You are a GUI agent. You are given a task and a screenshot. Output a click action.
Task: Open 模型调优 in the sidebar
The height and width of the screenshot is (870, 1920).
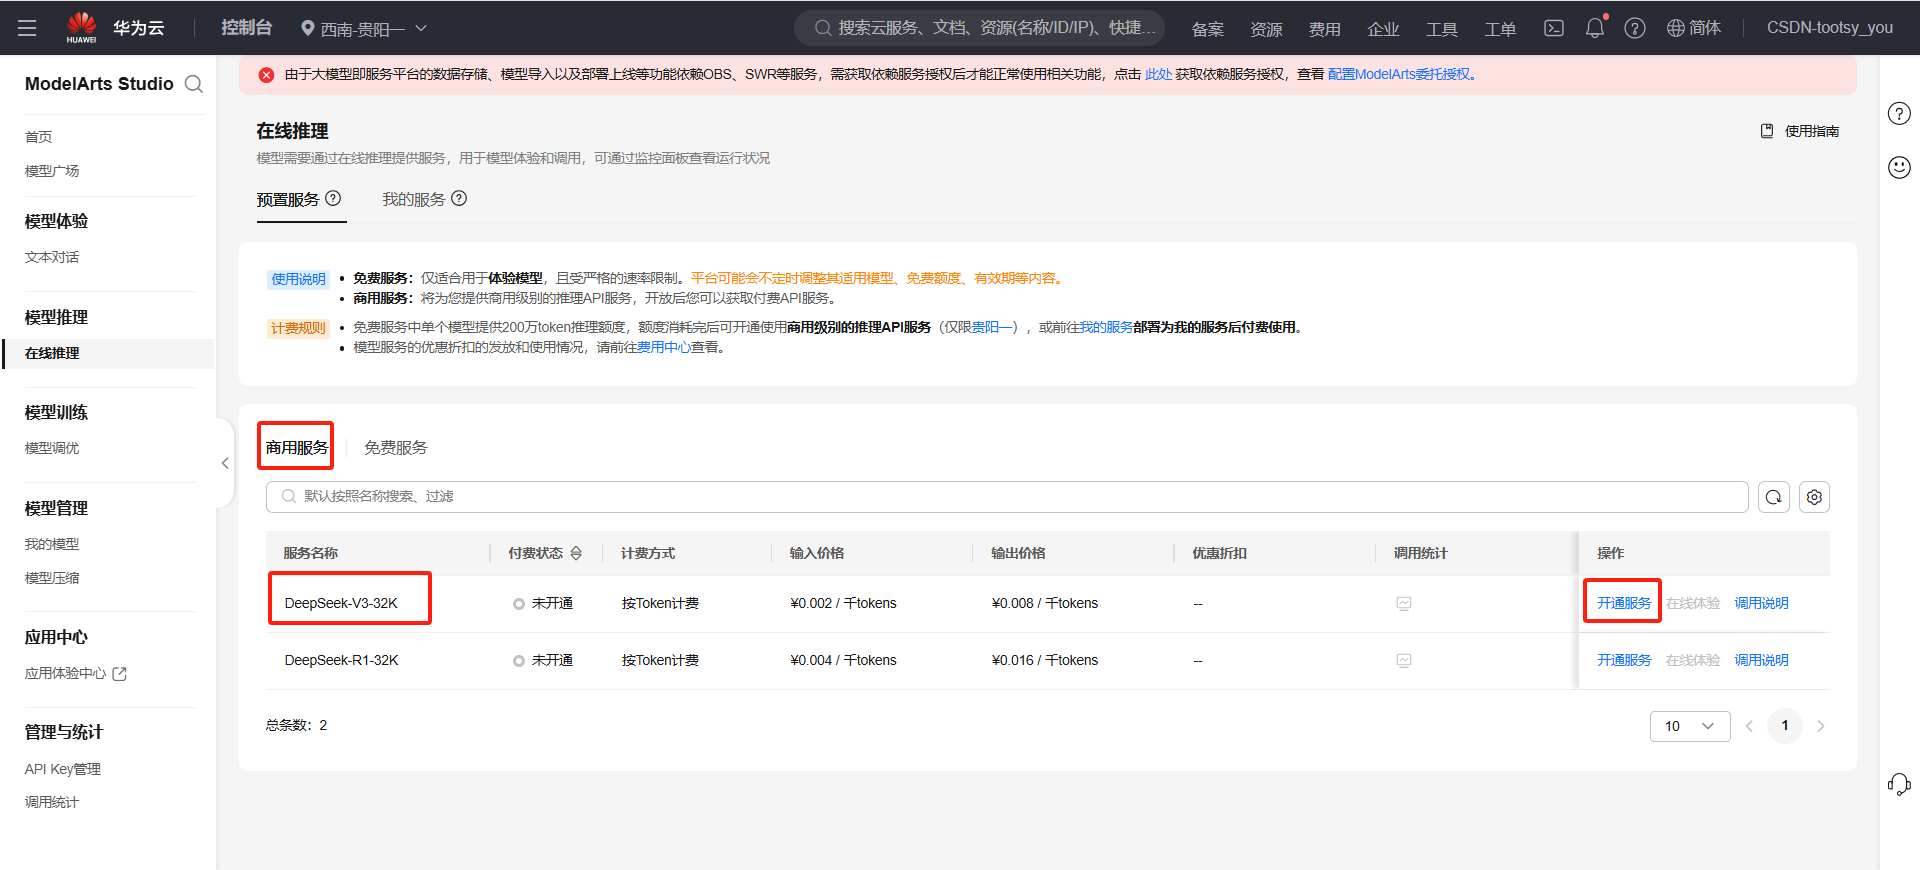pos(52,448)
